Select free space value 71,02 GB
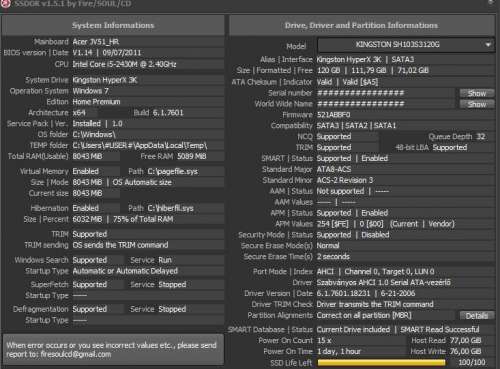This screenshot has height=369, width=500. (x=413, y=70)
